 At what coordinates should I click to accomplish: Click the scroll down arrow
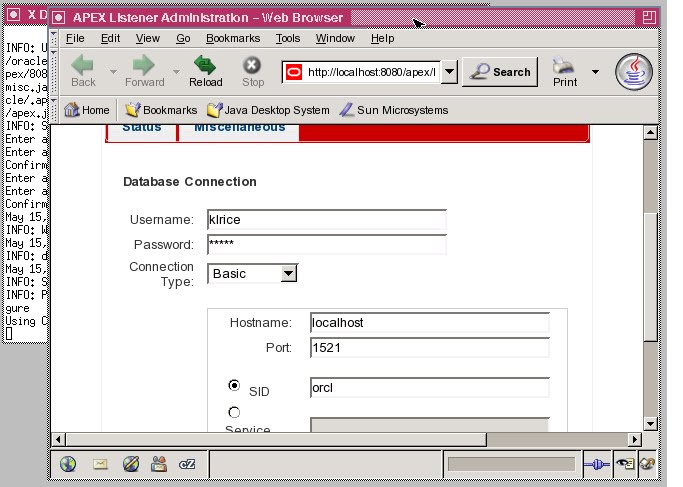point(650,423)
